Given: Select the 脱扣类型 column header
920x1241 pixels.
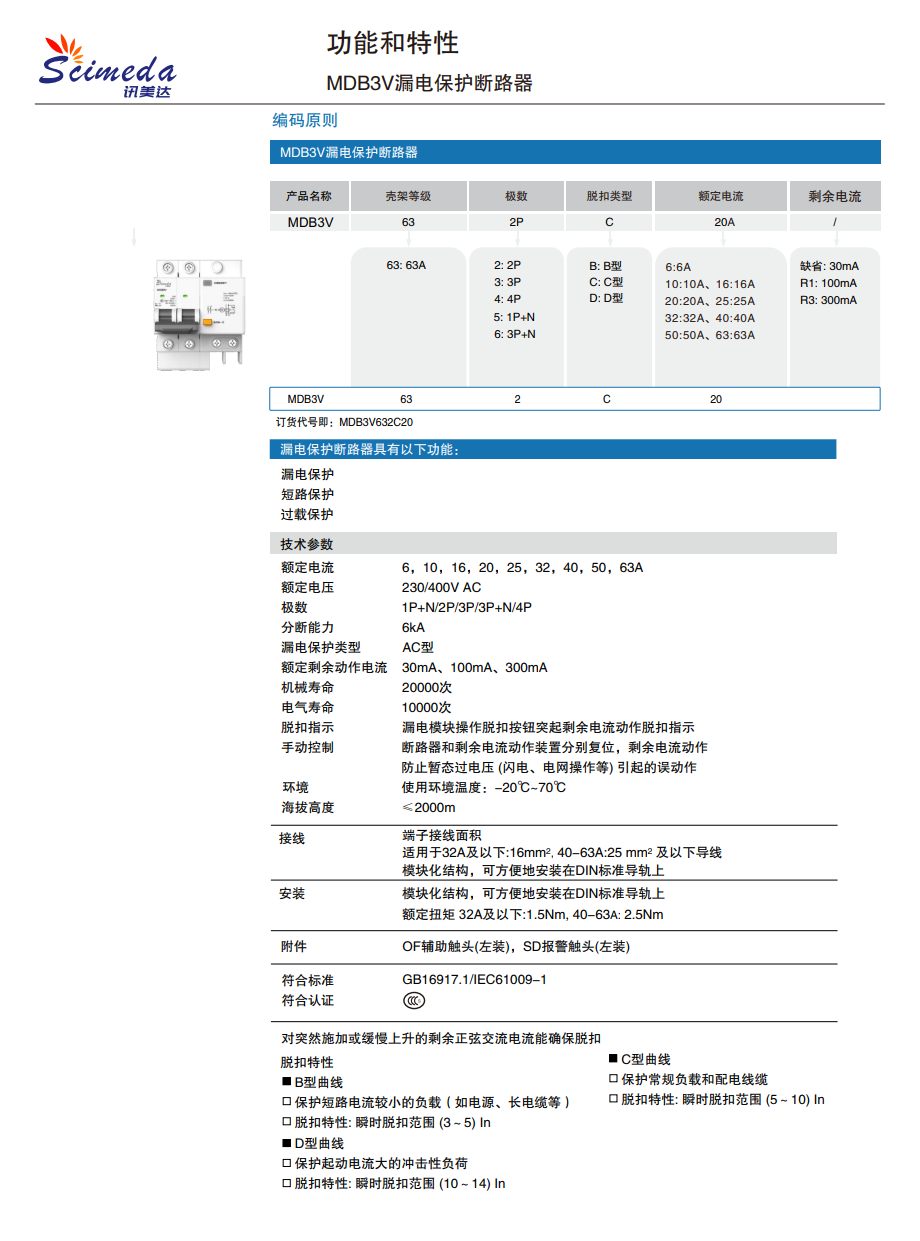Looking at the screenshot, I should (609, 196).
